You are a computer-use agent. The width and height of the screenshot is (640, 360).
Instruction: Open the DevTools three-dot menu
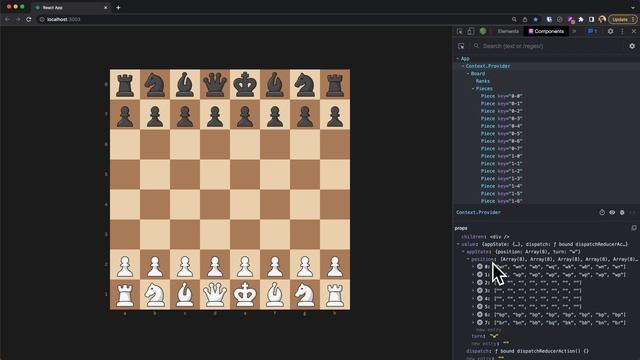coord(622,31)
